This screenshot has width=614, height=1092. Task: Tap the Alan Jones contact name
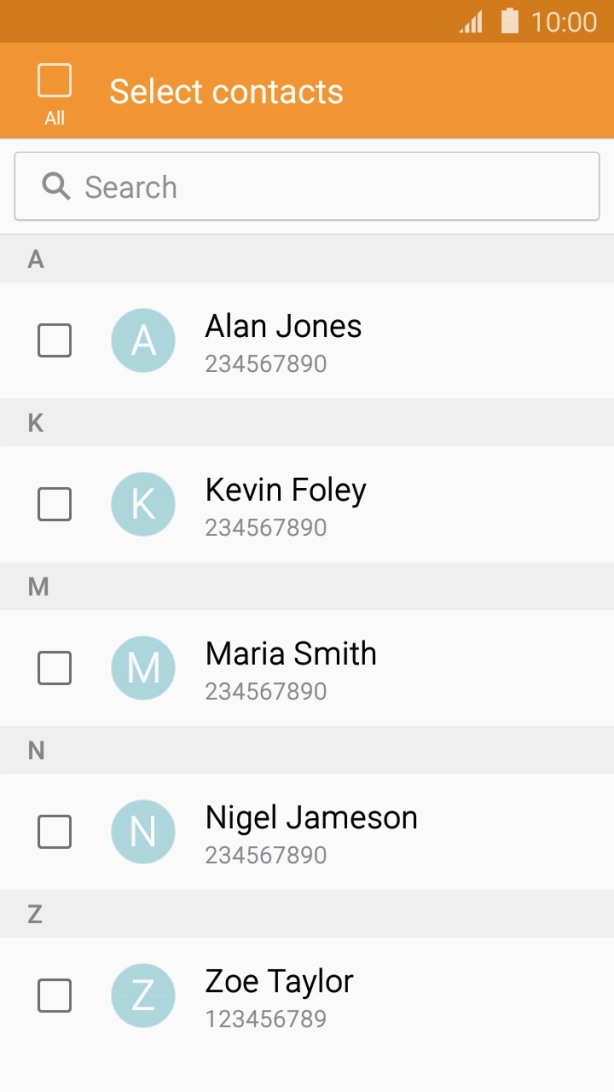point(283,326)
